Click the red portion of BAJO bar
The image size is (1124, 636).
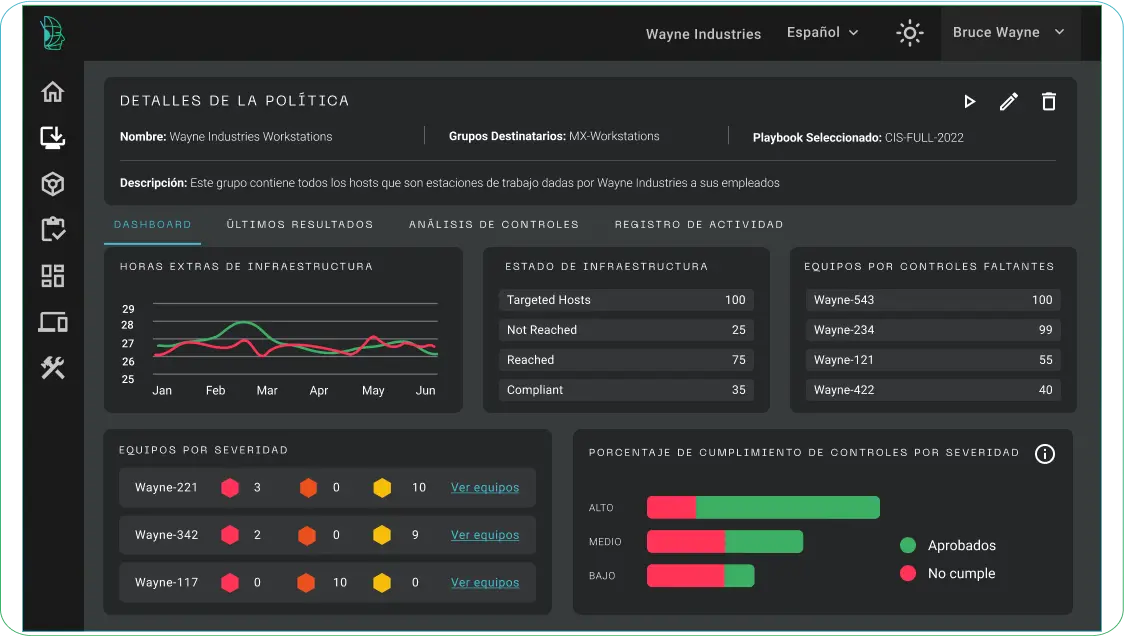point(685,575)
